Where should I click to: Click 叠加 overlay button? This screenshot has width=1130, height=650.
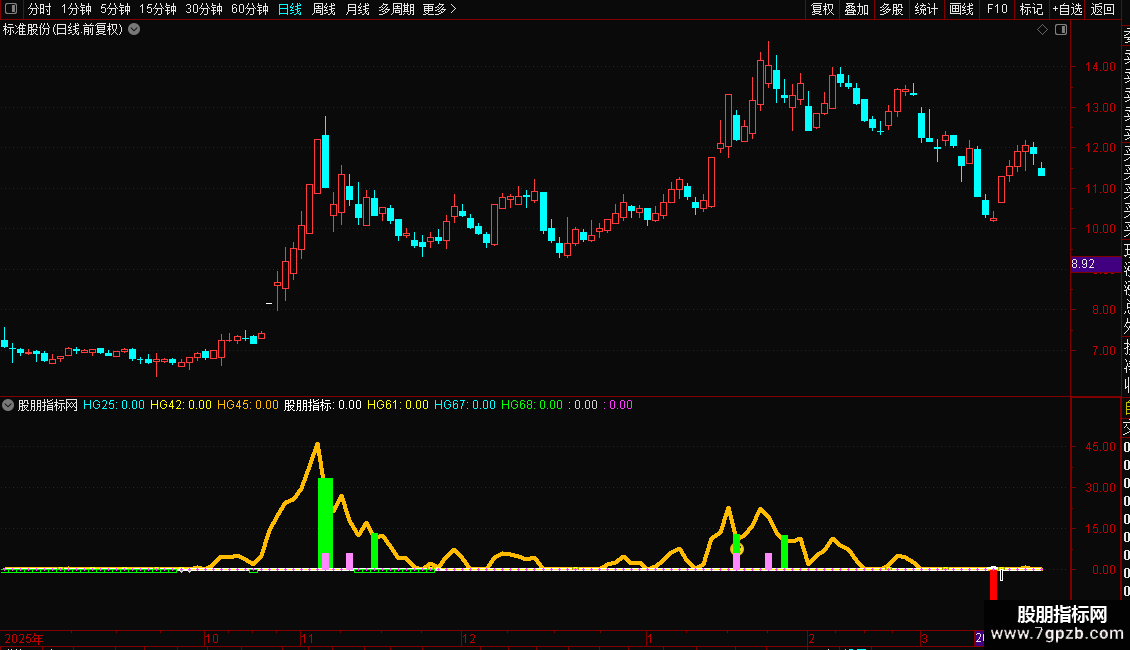pyautogui.click(x=856, y=9)
